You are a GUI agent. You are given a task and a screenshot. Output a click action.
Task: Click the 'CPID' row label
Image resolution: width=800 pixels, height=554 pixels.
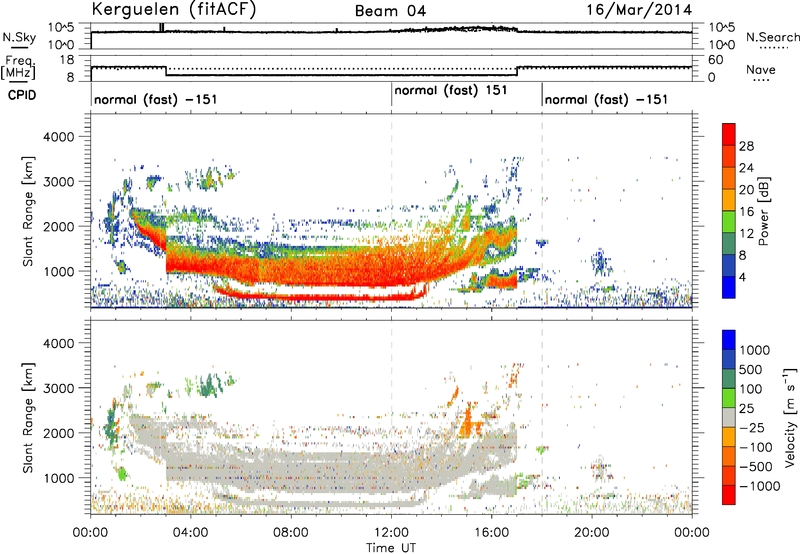tap(22, 95)
